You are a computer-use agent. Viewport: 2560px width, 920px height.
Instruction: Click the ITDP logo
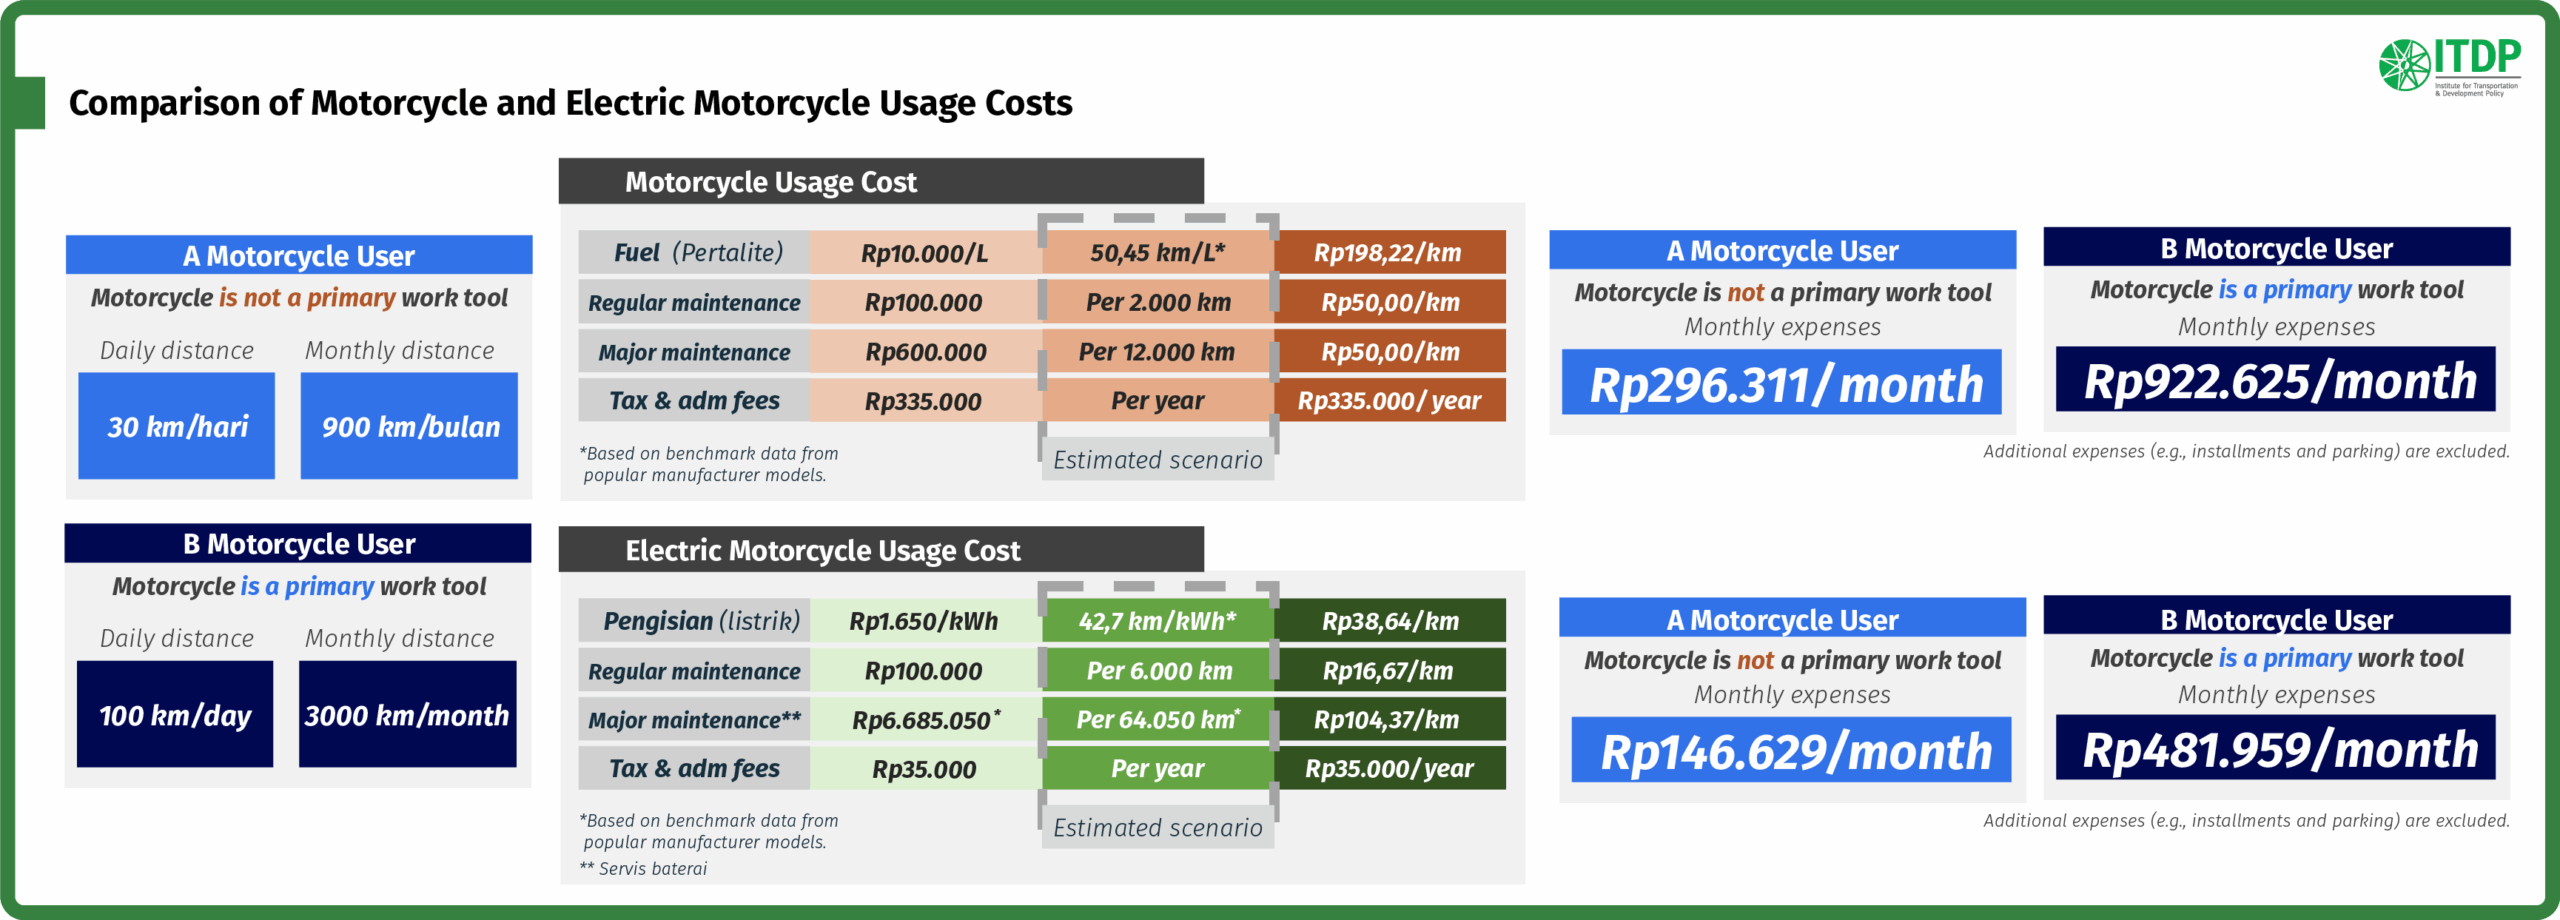2449,66
